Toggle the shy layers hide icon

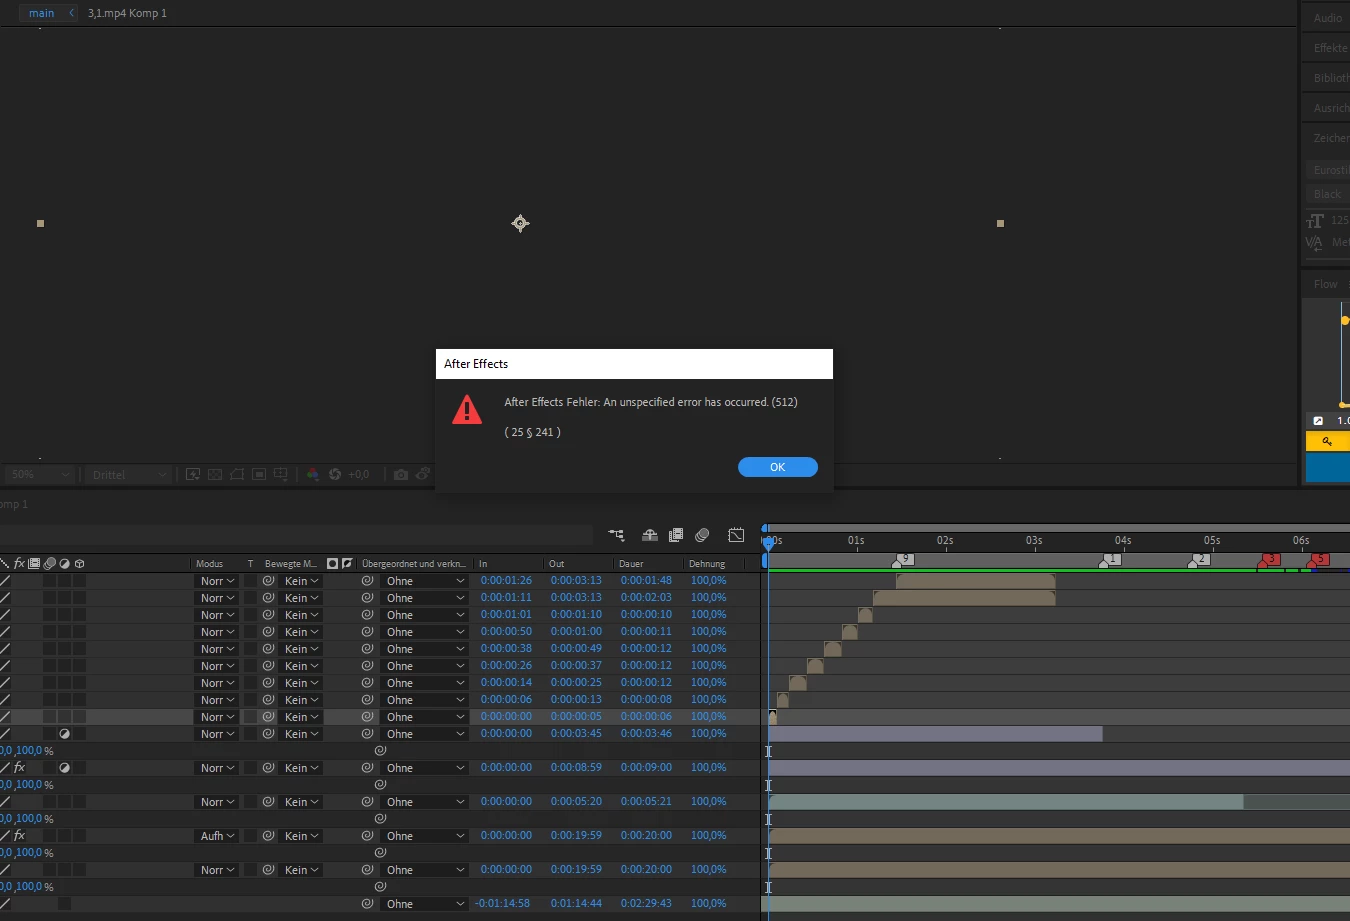(650, 535)
